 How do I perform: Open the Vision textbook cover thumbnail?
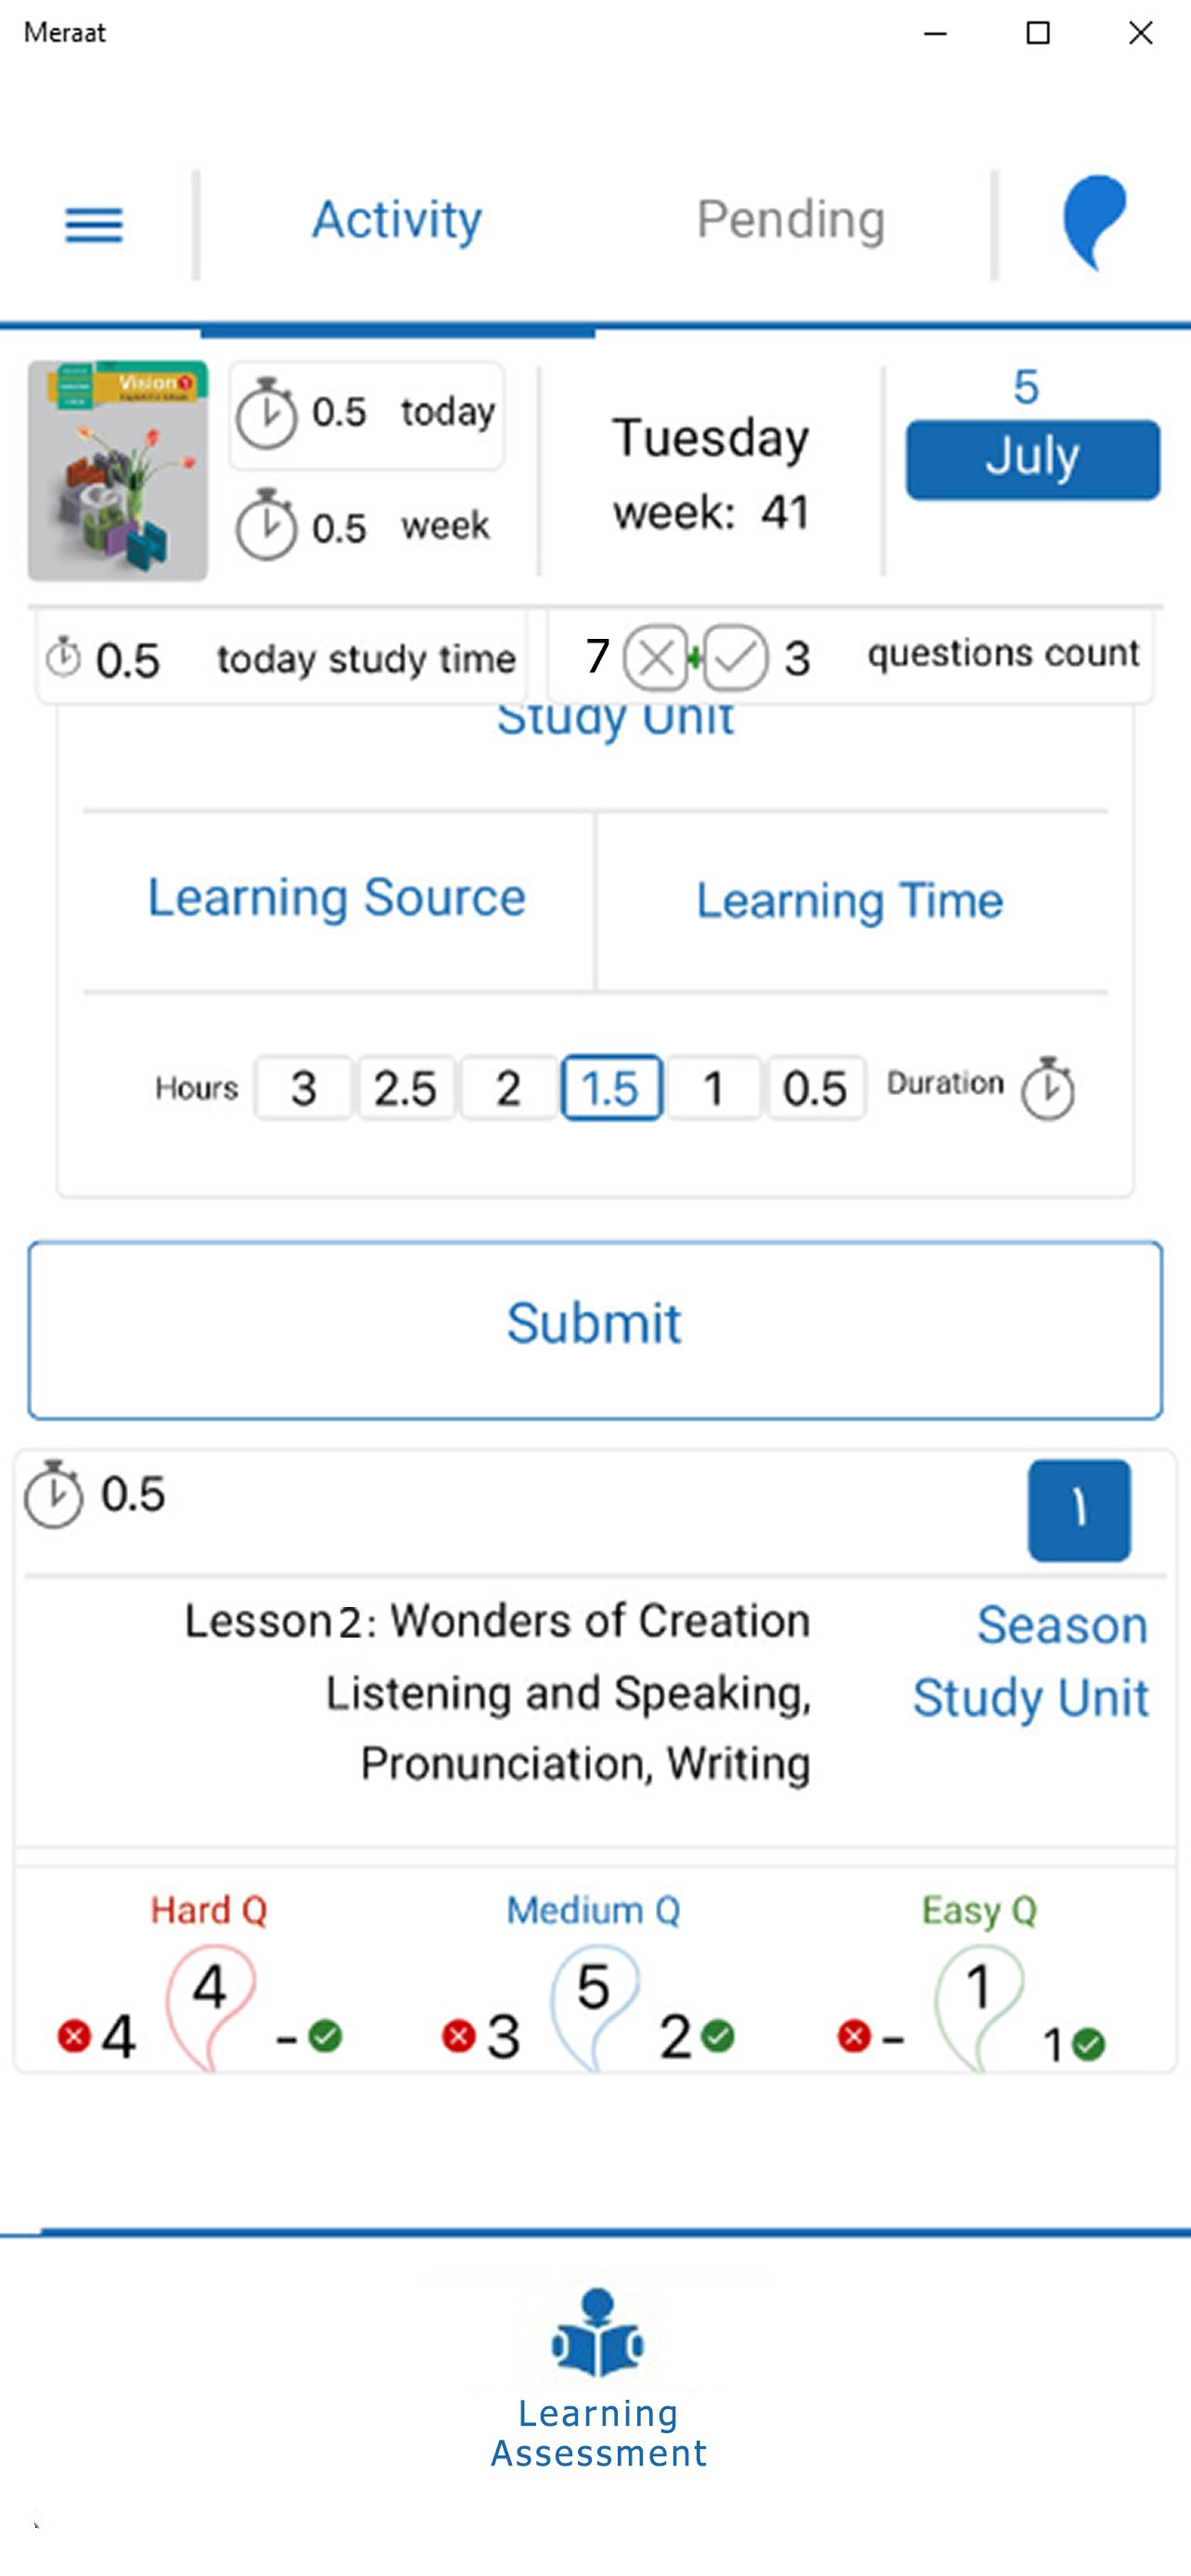(118, 470)
